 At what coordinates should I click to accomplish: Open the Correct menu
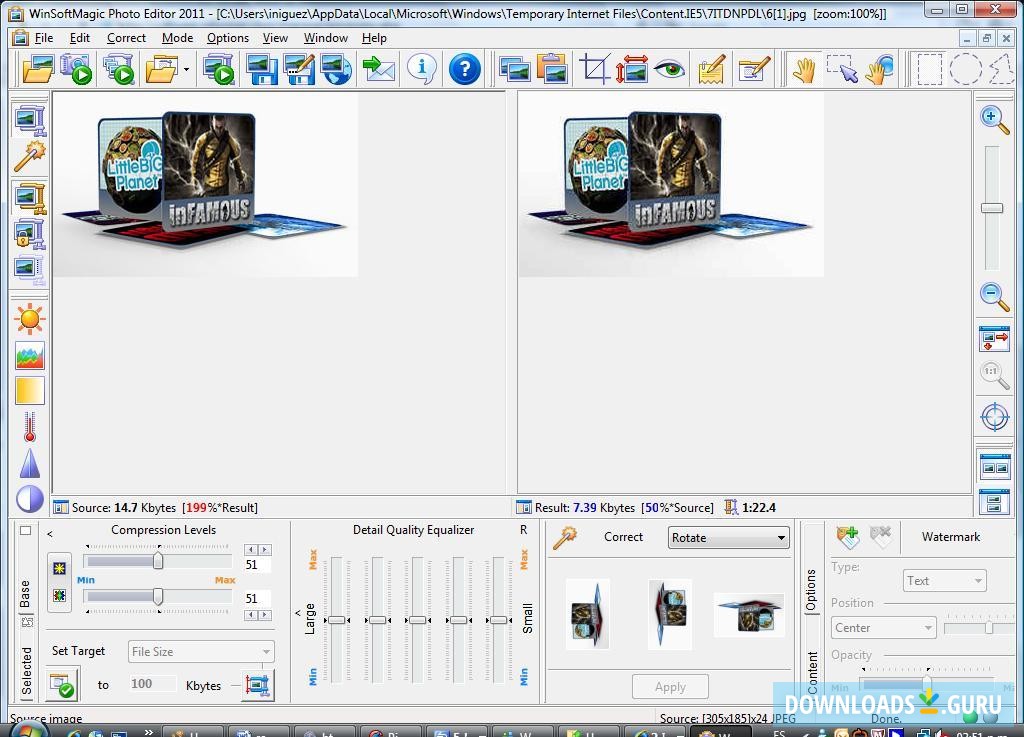tap(126, 38)
